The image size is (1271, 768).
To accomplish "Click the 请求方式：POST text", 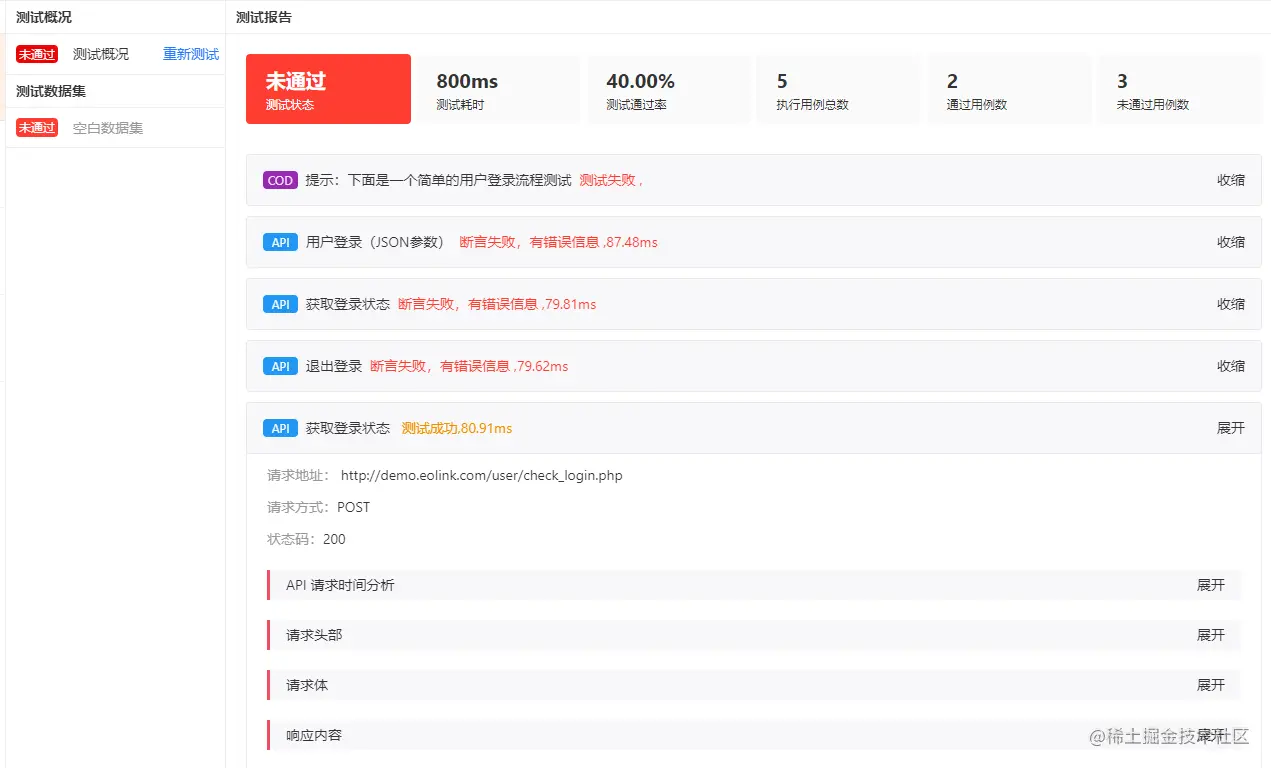I will click(318, 507).
